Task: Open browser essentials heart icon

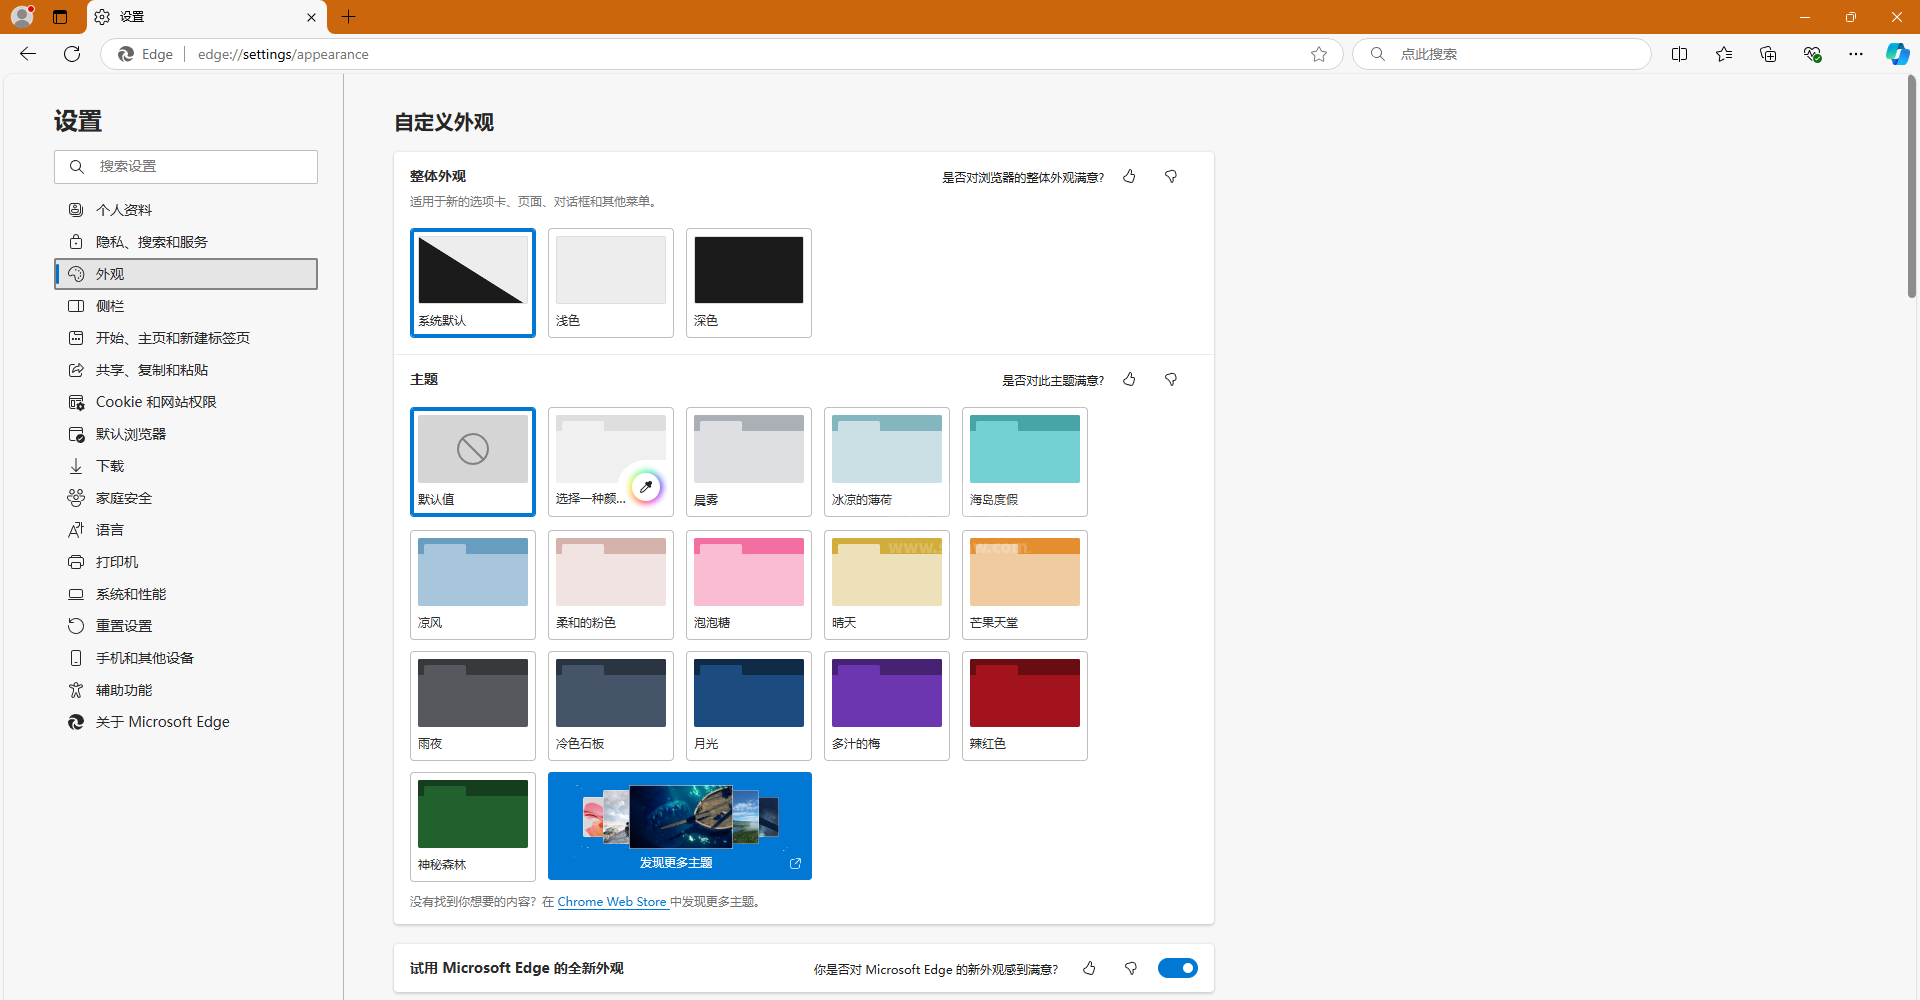Action: pyautogui.click(x=1812, y=54)
